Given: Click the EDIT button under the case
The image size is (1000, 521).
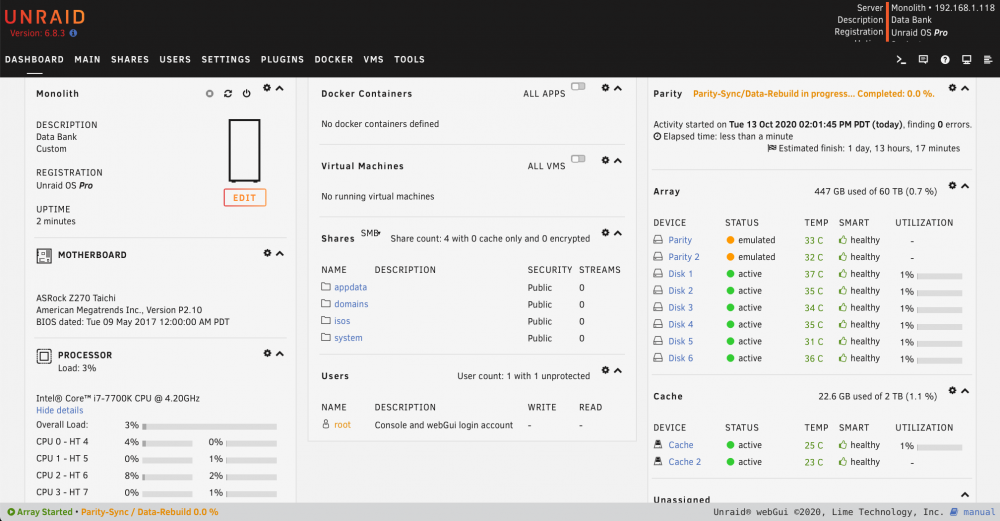Looking at the screenshot, I should (245, 198).
